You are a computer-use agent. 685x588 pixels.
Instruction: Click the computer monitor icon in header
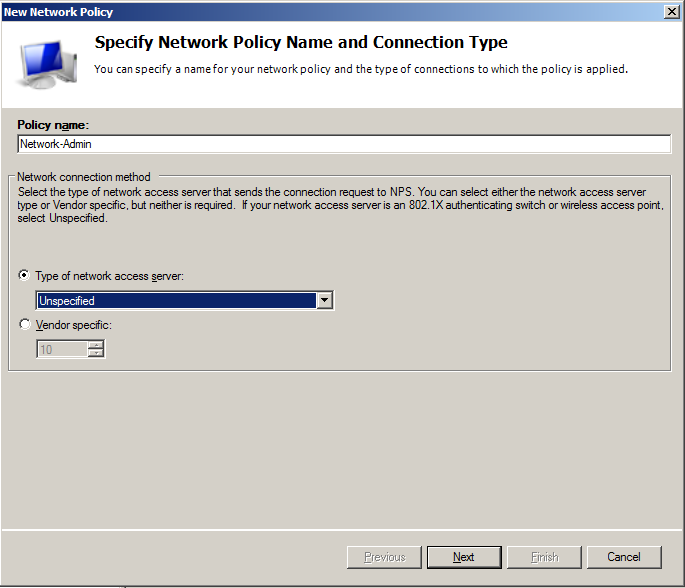click(48, 64)
